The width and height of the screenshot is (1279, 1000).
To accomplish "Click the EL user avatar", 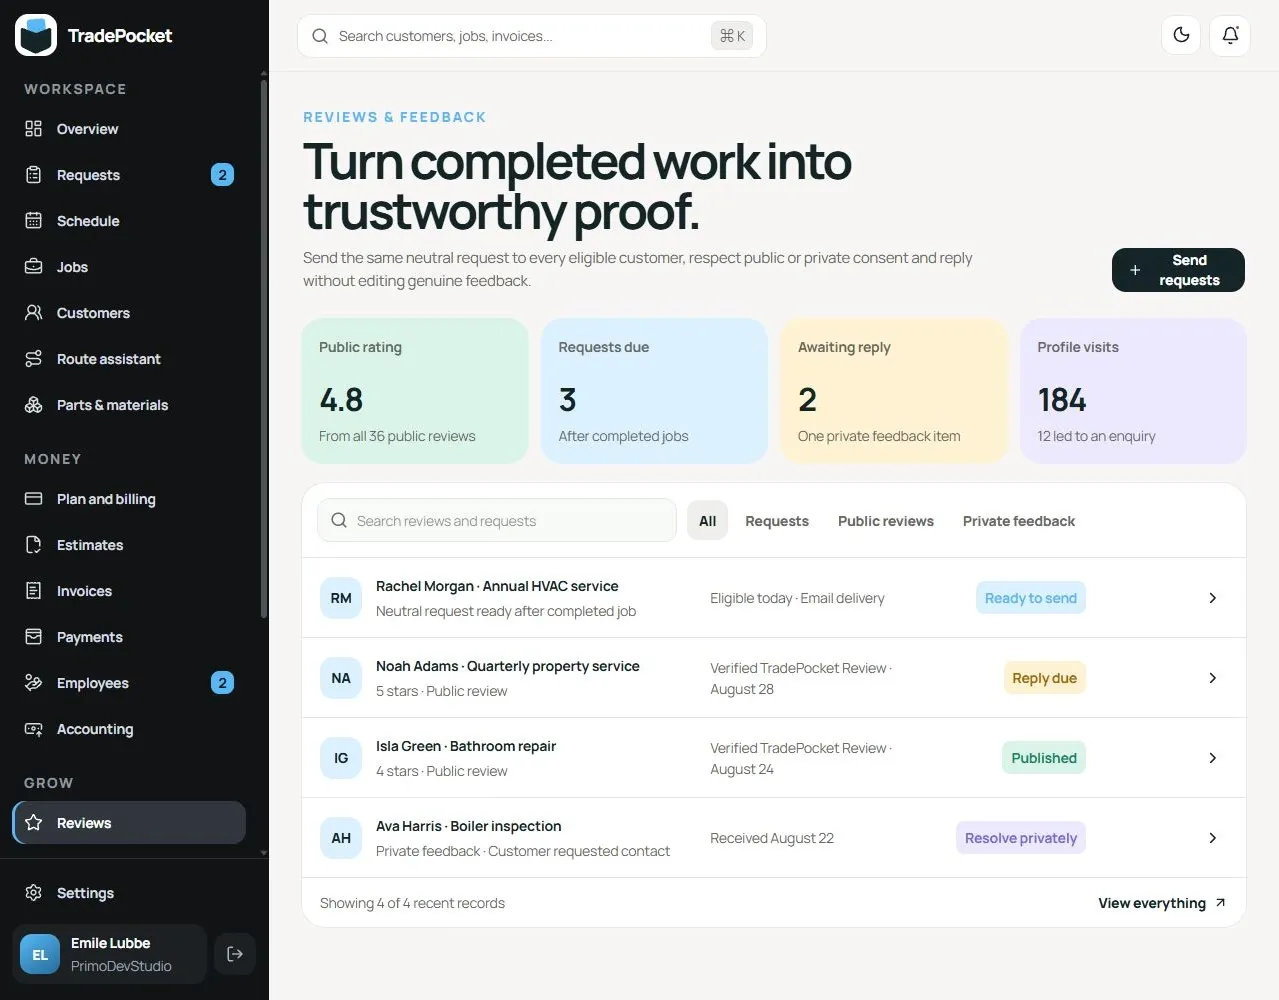I will [40, 954].
